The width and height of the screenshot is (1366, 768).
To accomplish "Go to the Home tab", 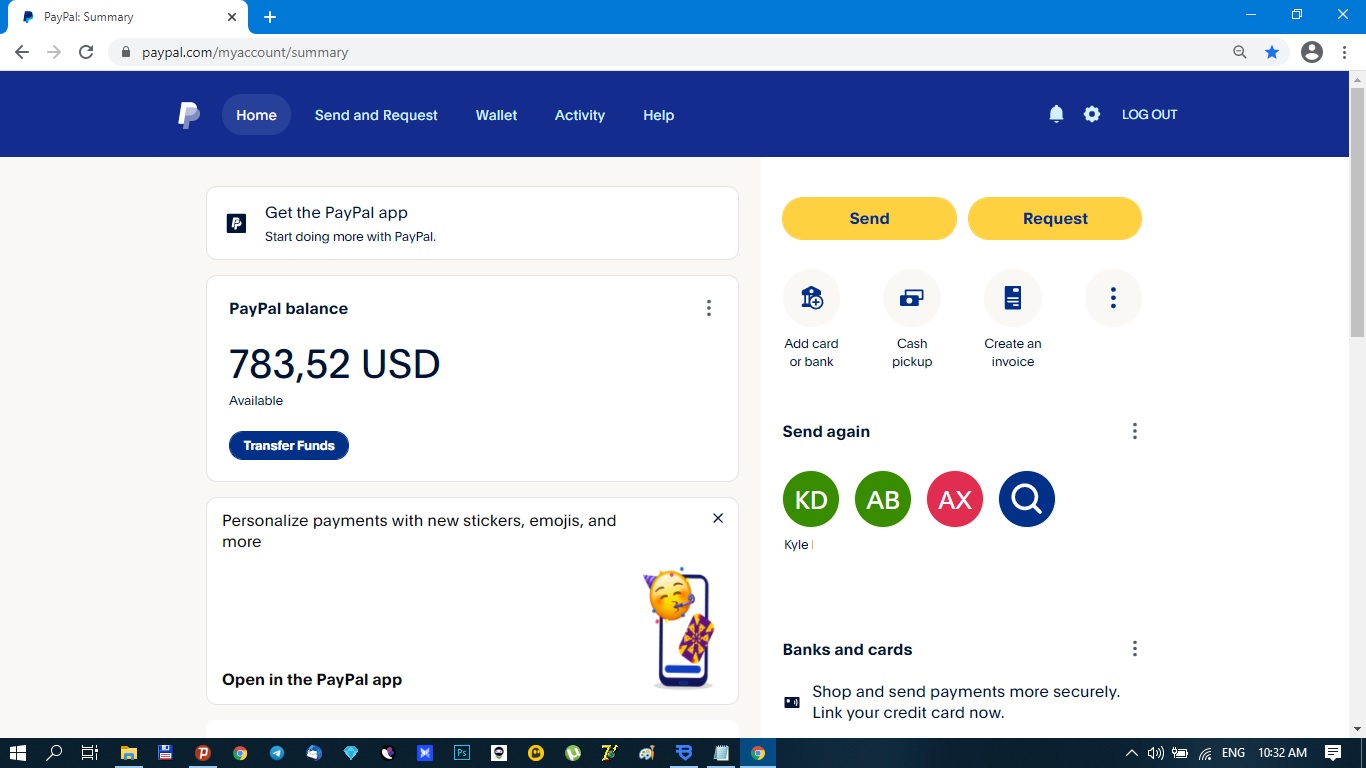I will tap(256, 115).
